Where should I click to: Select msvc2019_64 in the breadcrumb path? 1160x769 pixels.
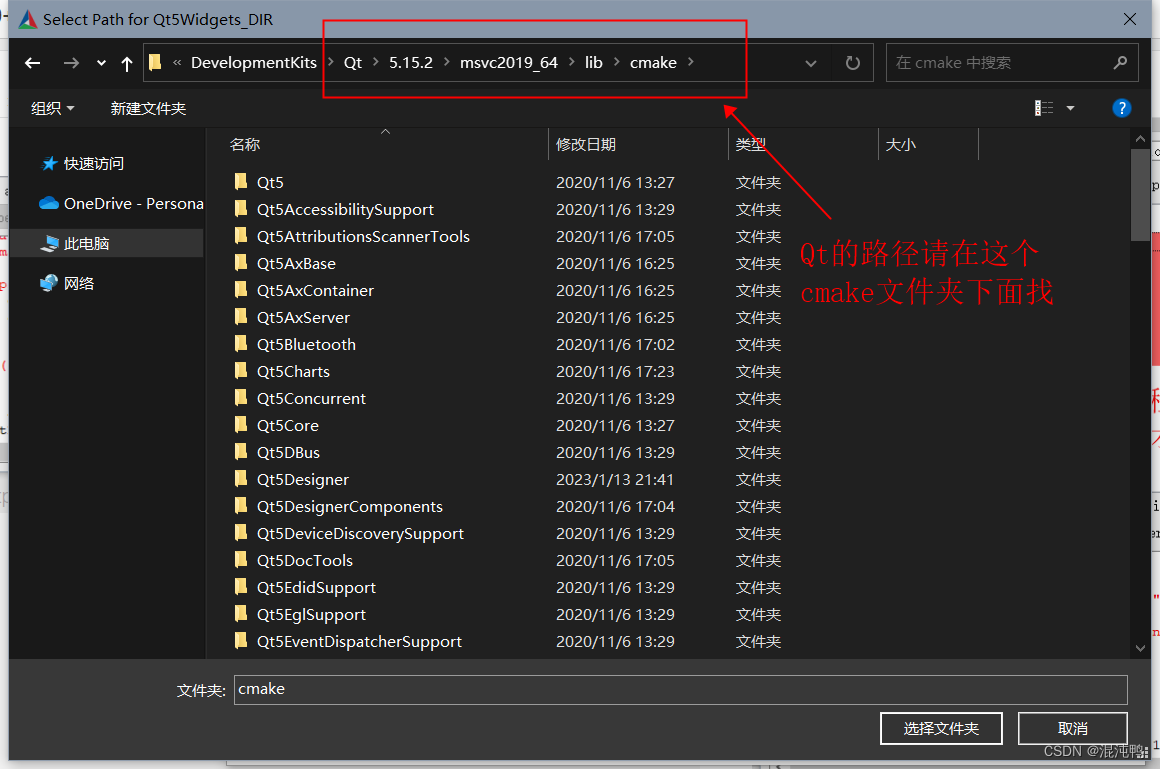tap(509, 63)
